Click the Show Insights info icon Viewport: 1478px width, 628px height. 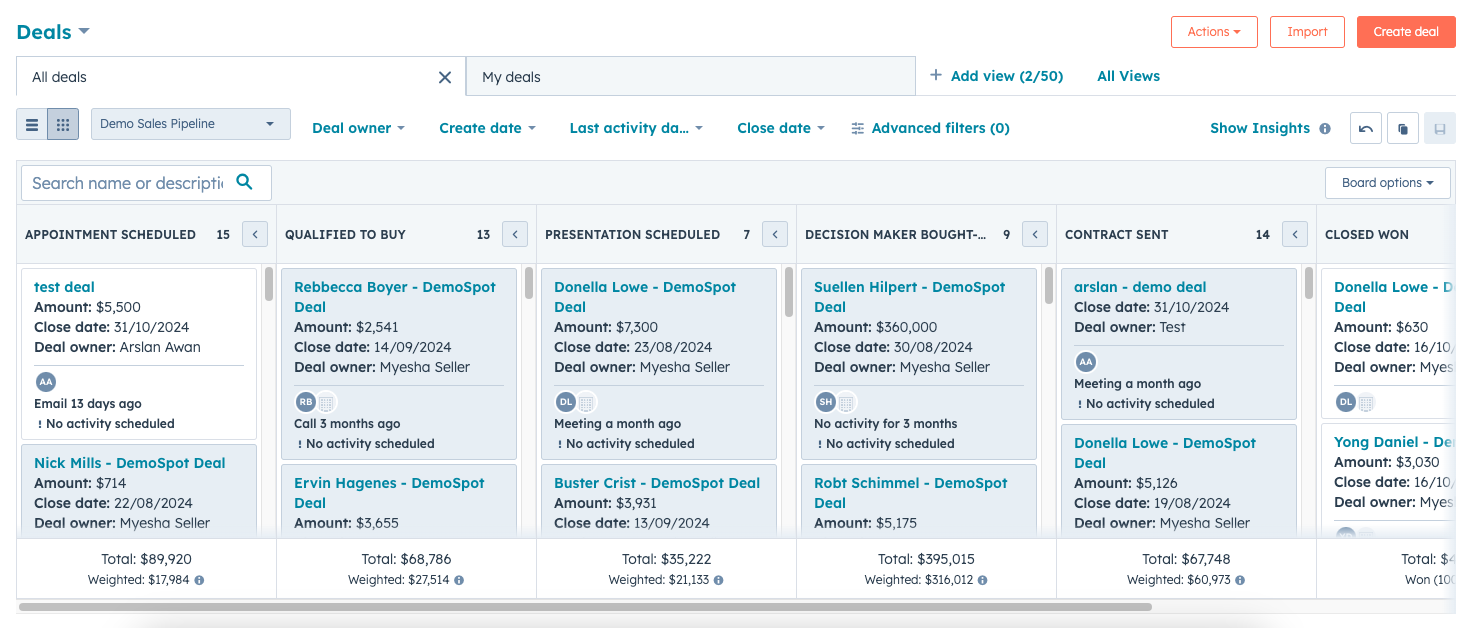click(1325, 128)
